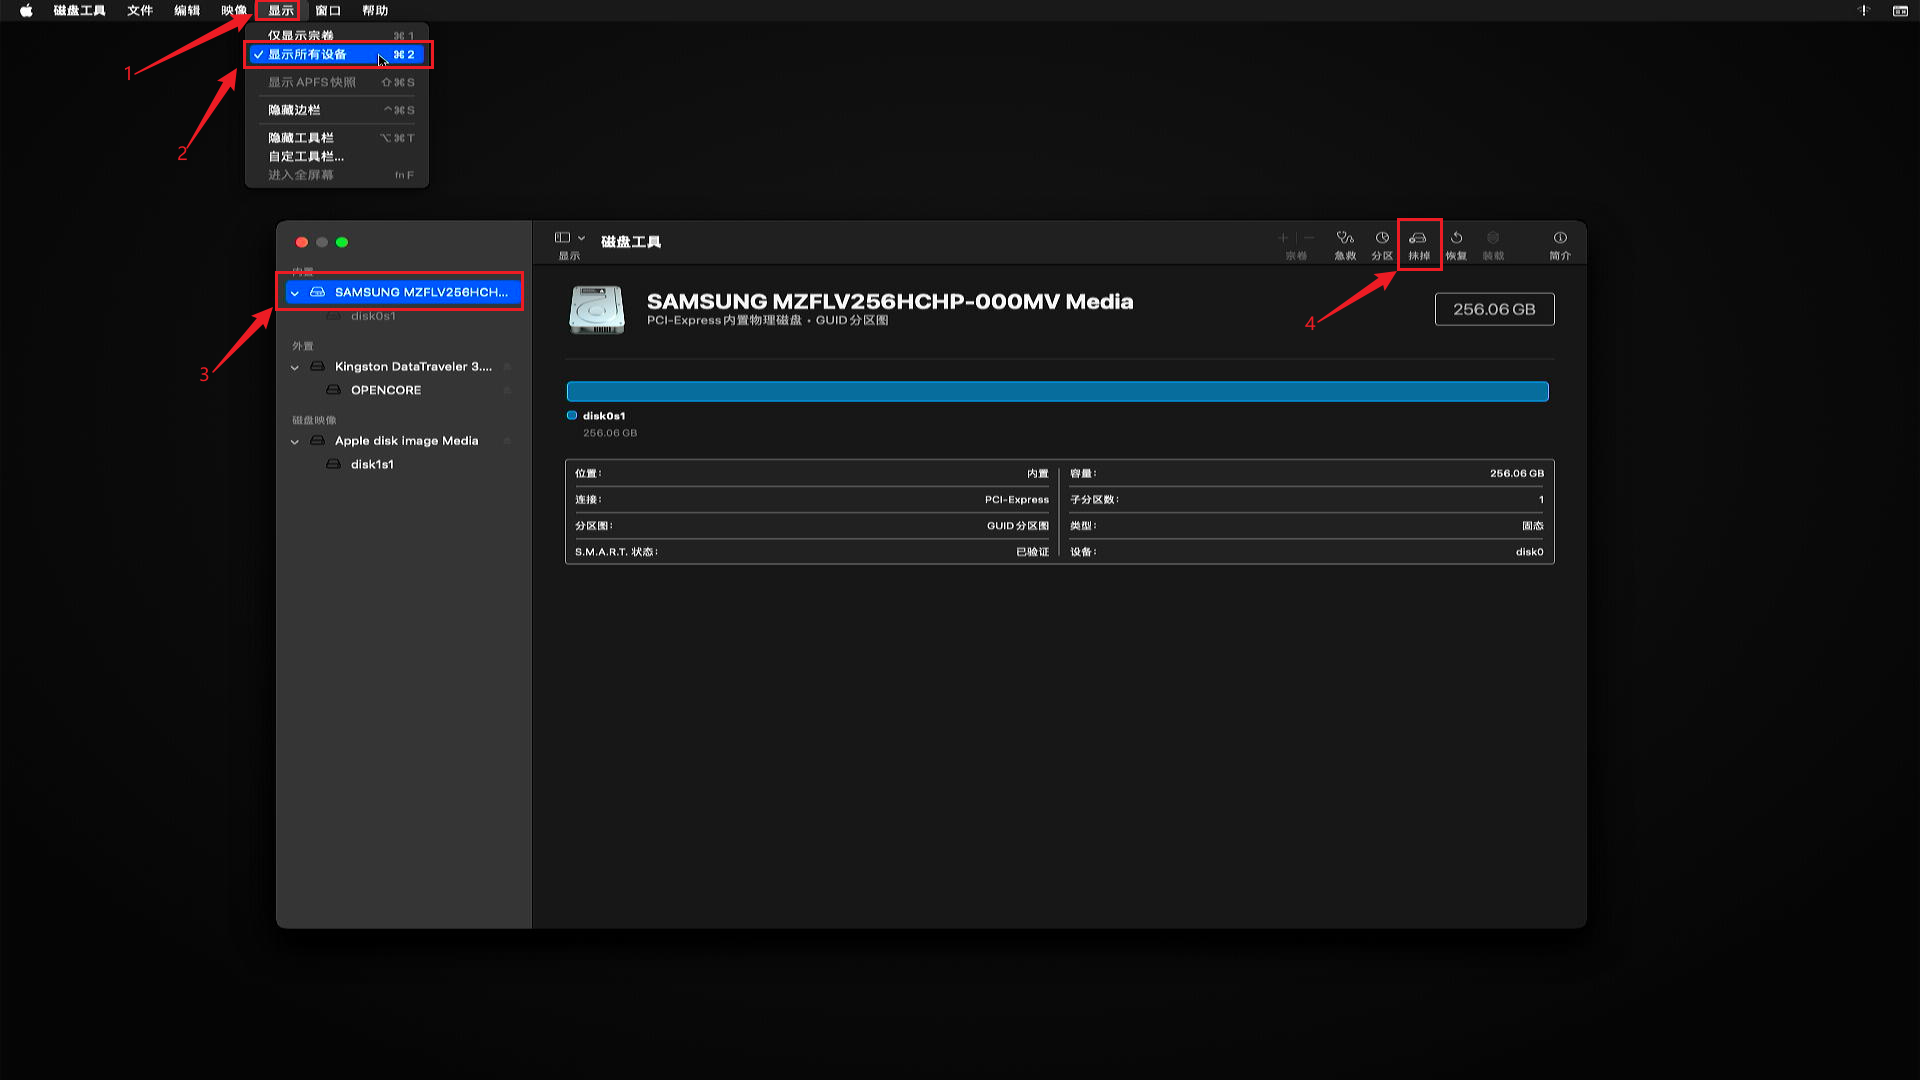Choose 进入全屏幕 from the menu

pos(338,175)
